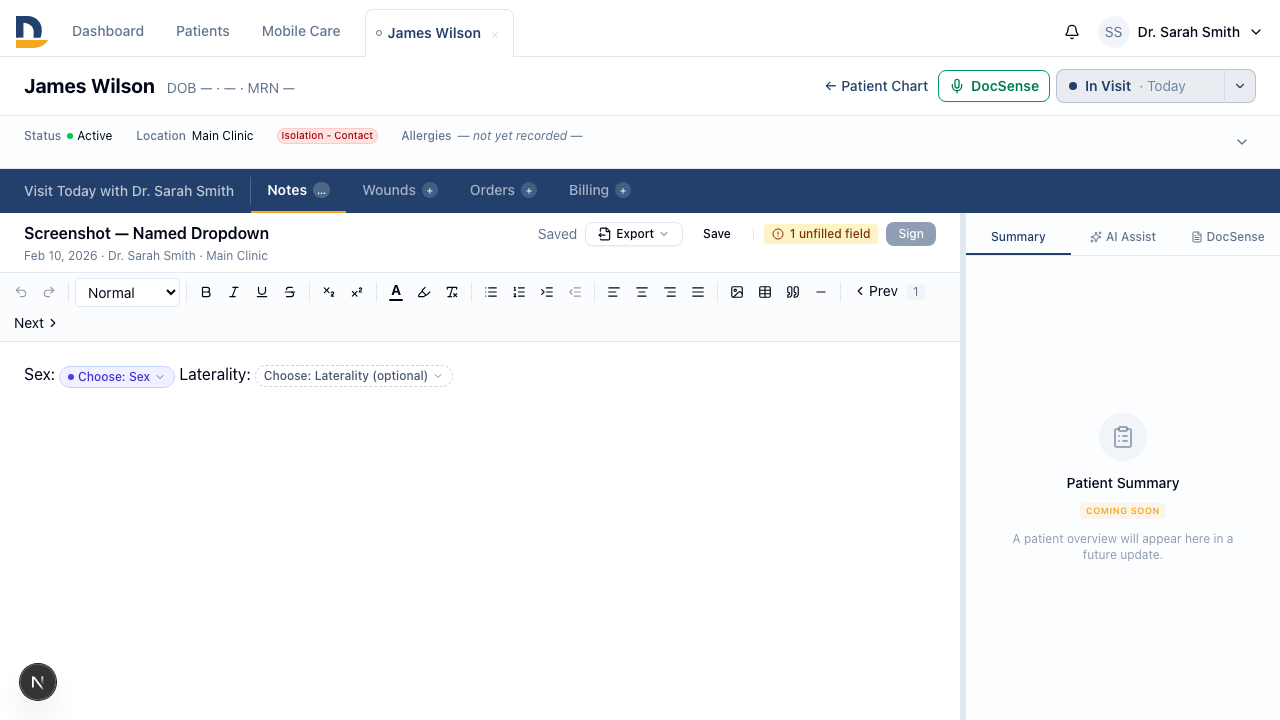
Task: Insert a numbered list
Action: coord(519,292)
